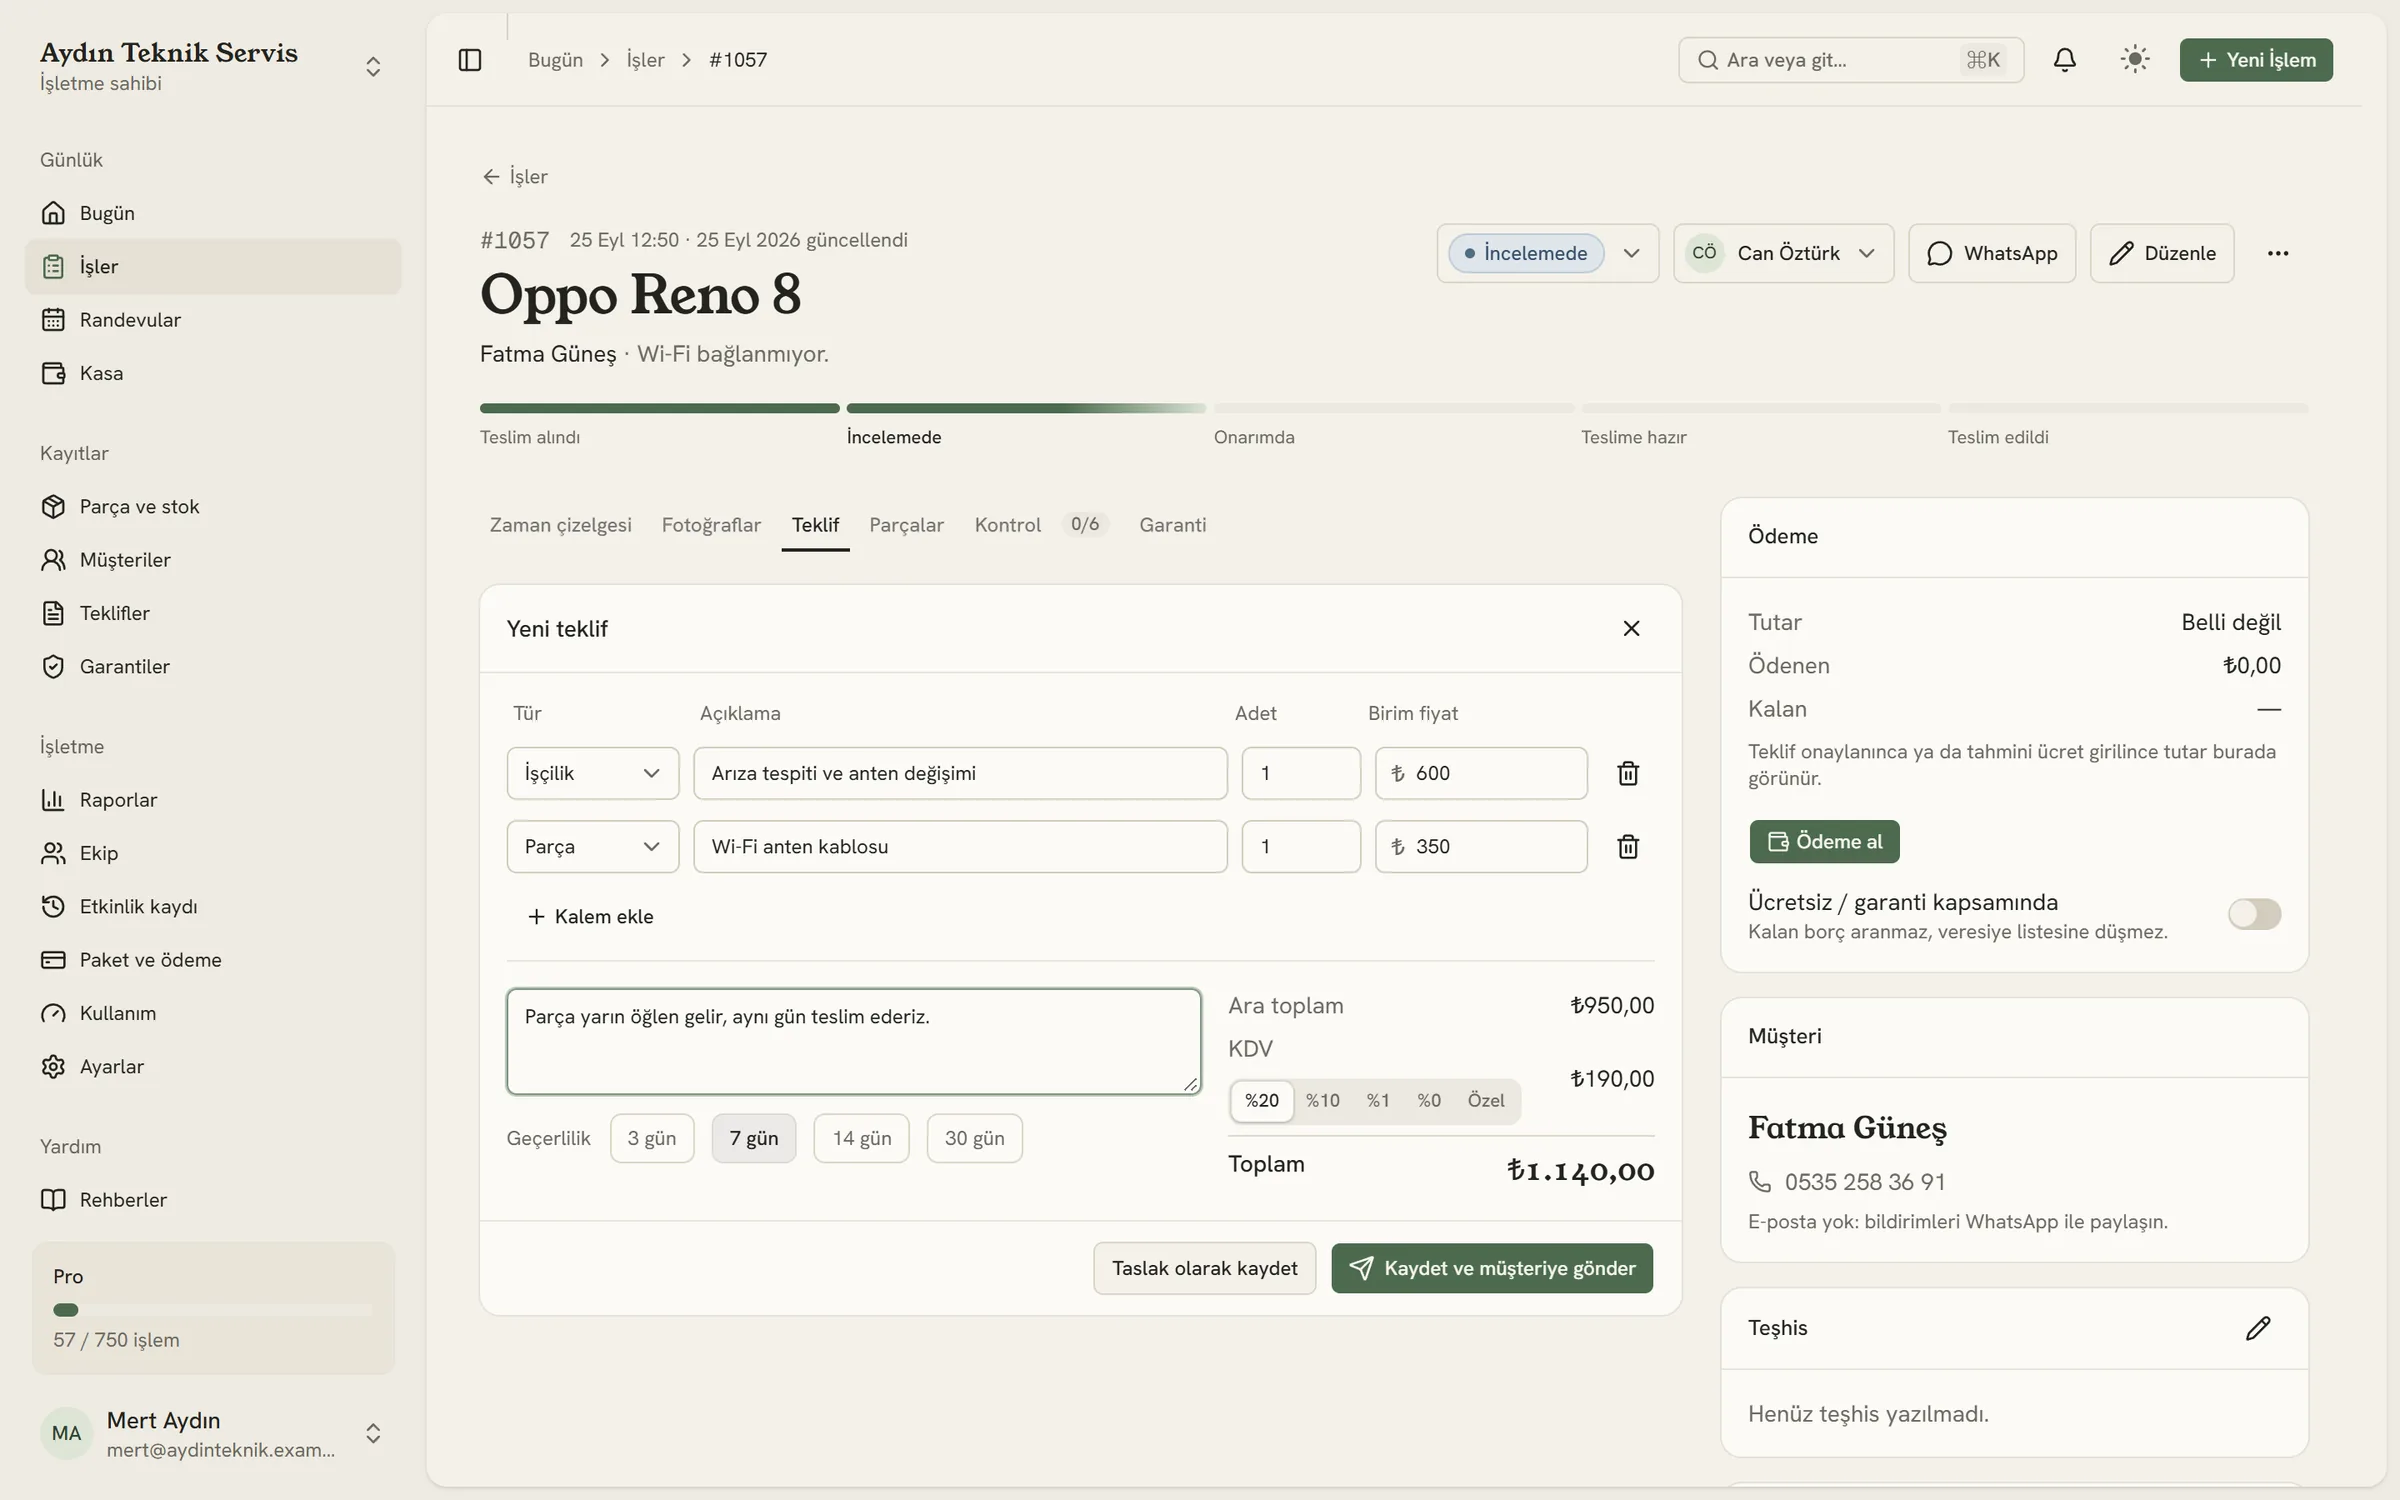Select %20 KDV rate
The height and width of the screenshot is (1500, 2400).
pyautogui.click(x=1261, y=1101)
